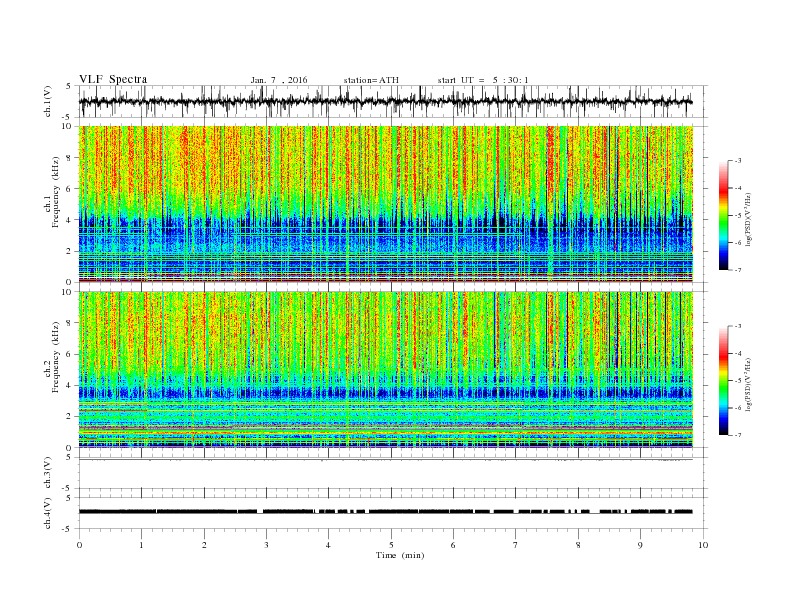792x612 pixels.
Task: Click the "VLF Spectra" plot title
Action: point(113,79)
